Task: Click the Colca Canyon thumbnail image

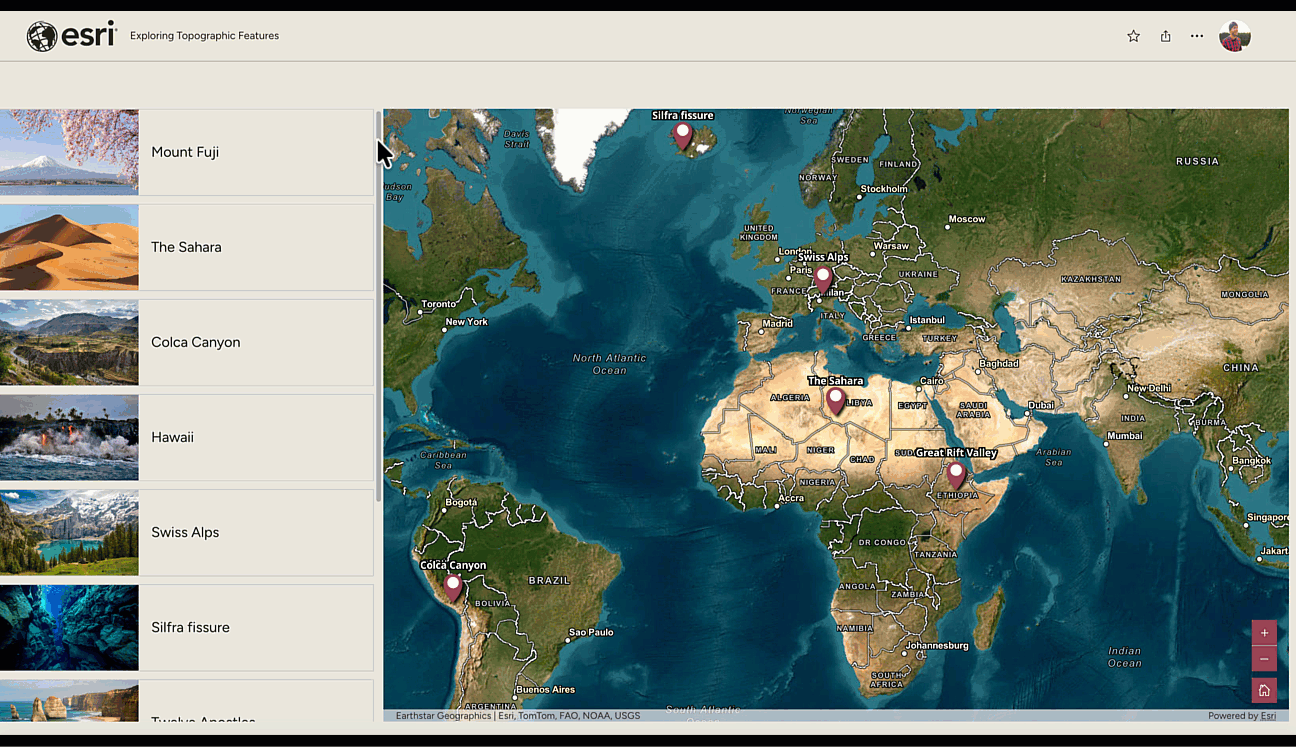Action: [69, 342]
